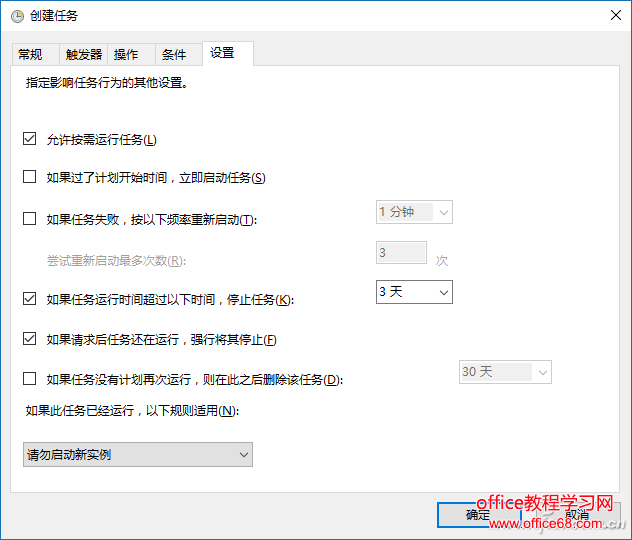Open the 30 天 delete-after dropdown
This screenshot has width=632, height=540.
pos(505,372)
